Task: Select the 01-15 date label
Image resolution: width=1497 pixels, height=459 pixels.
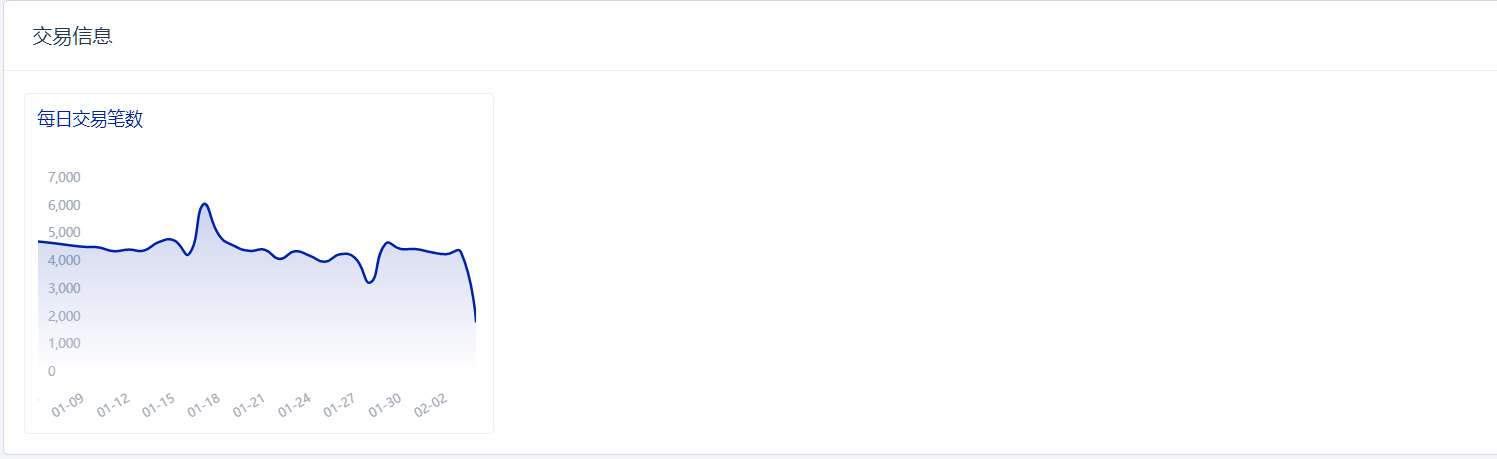Action: 158,405
